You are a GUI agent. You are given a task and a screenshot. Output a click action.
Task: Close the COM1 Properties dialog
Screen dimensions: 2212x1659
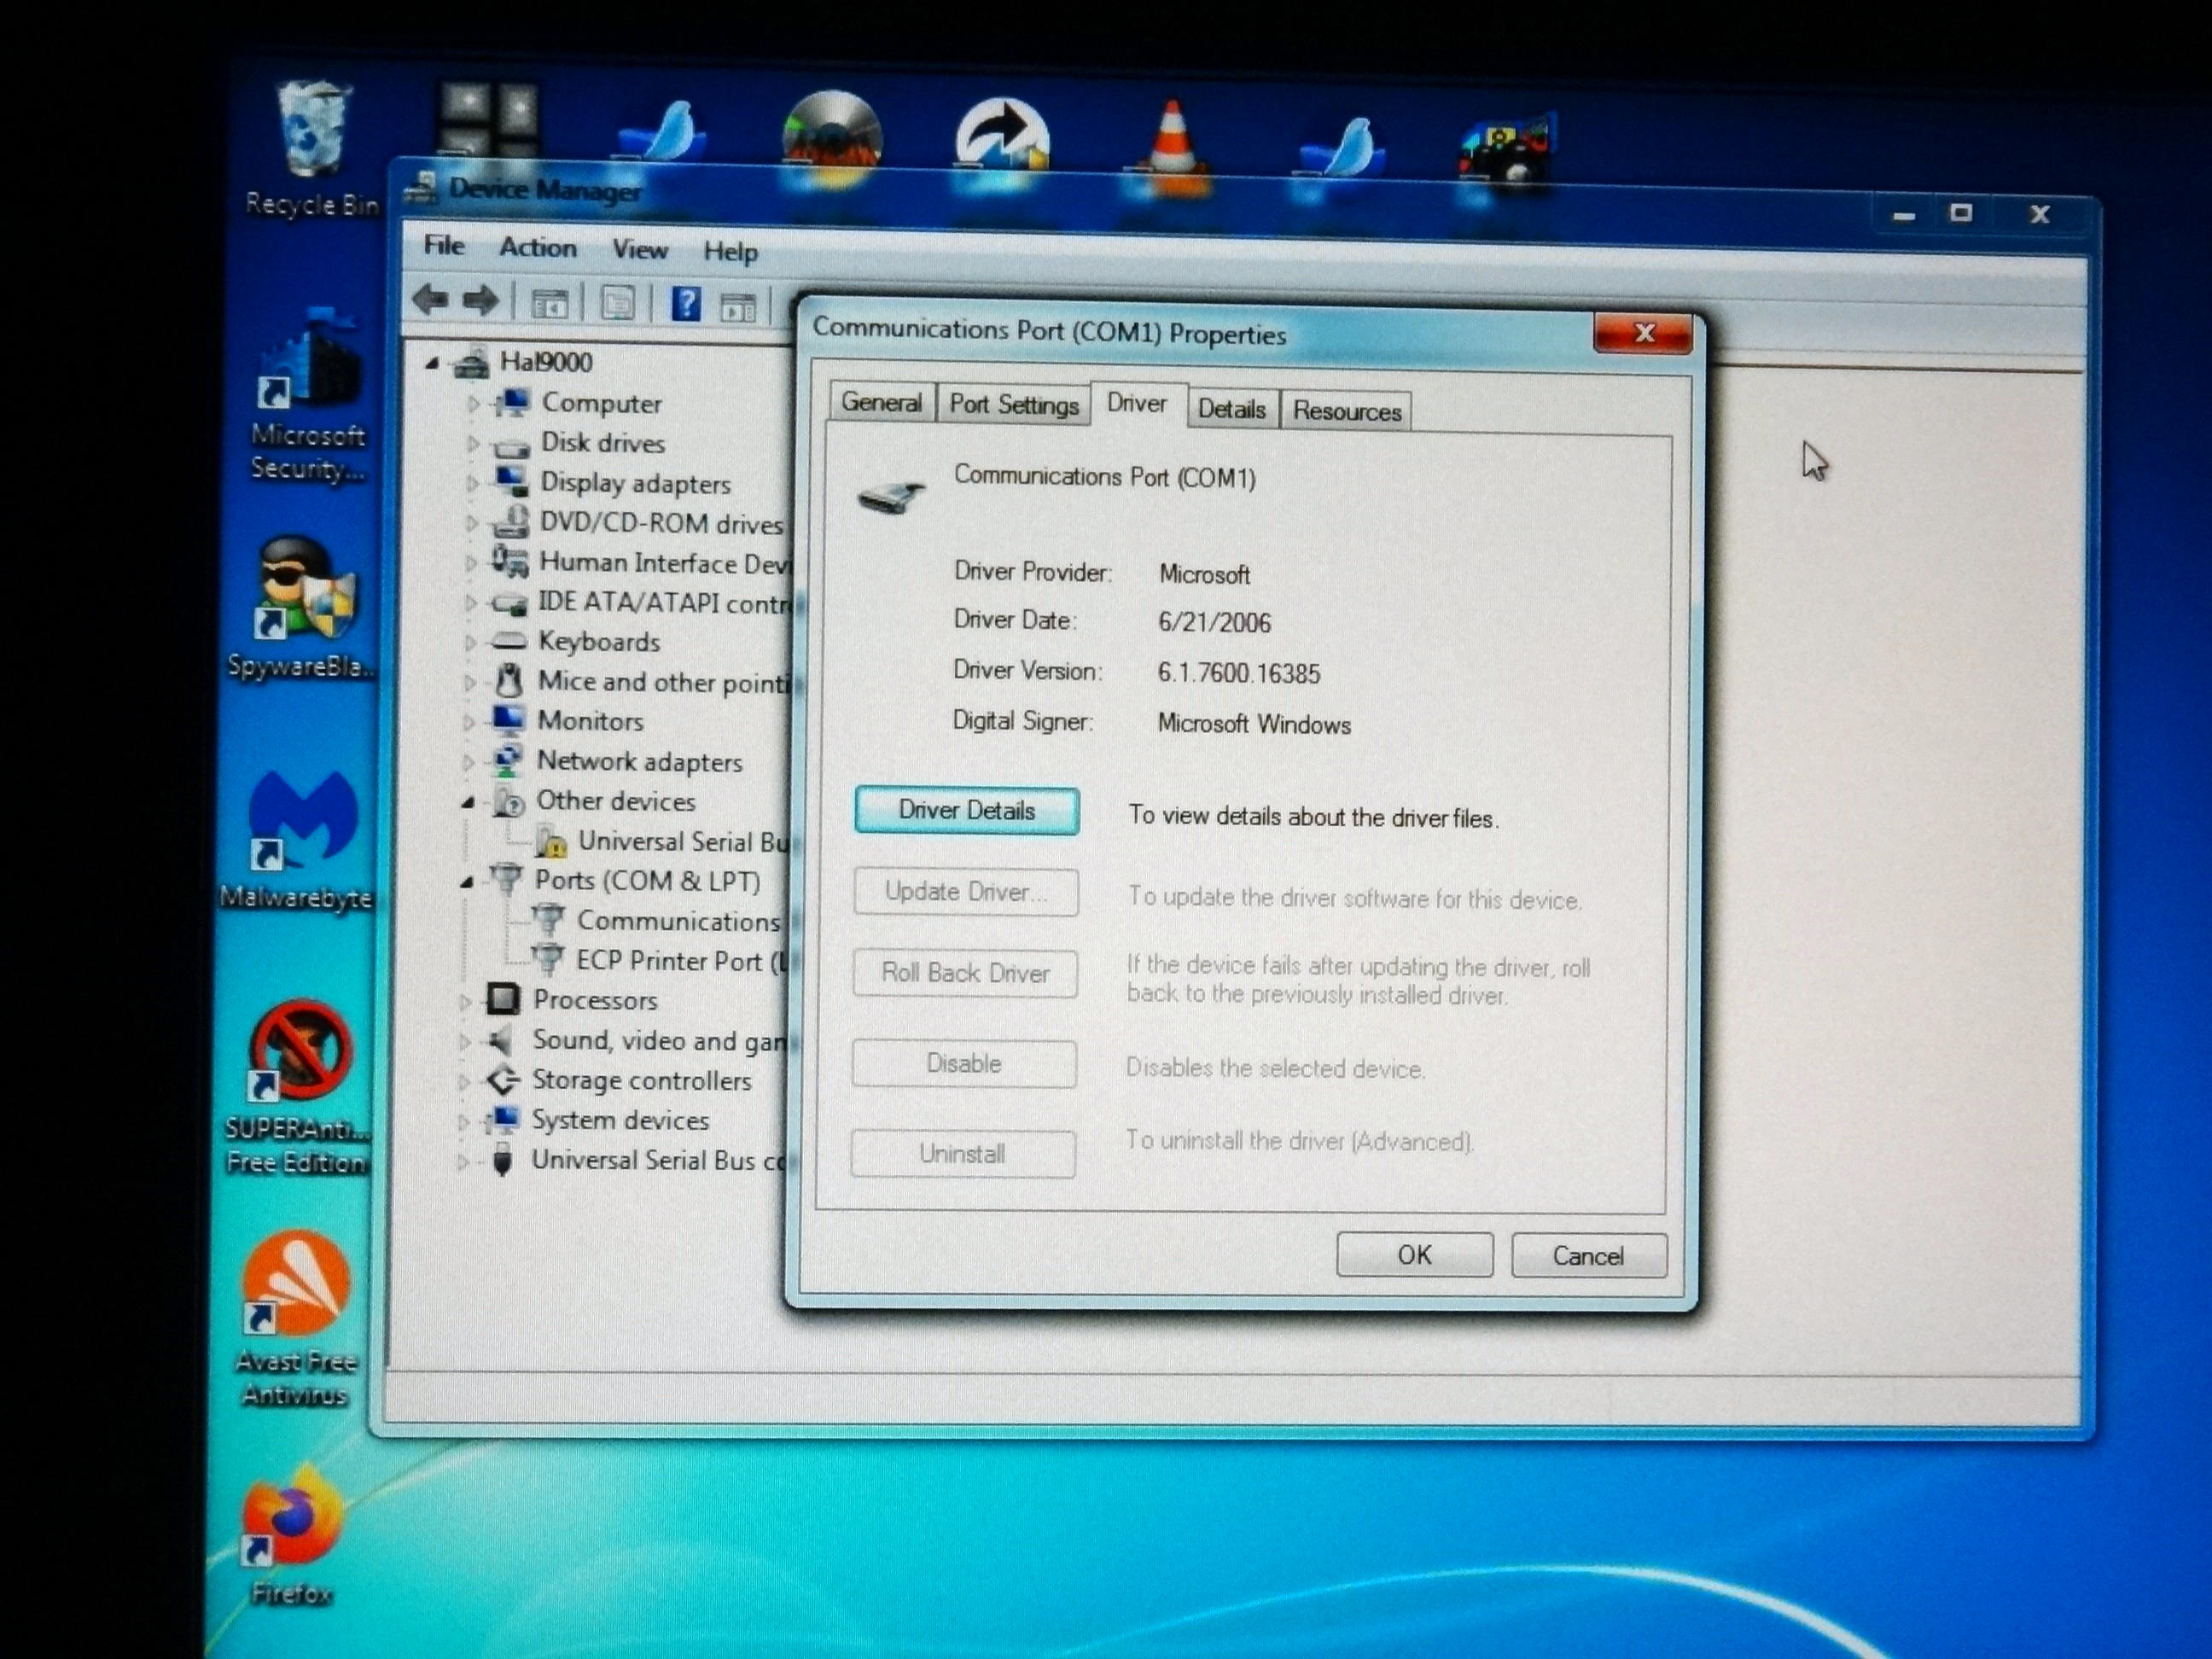(1643, 334)
